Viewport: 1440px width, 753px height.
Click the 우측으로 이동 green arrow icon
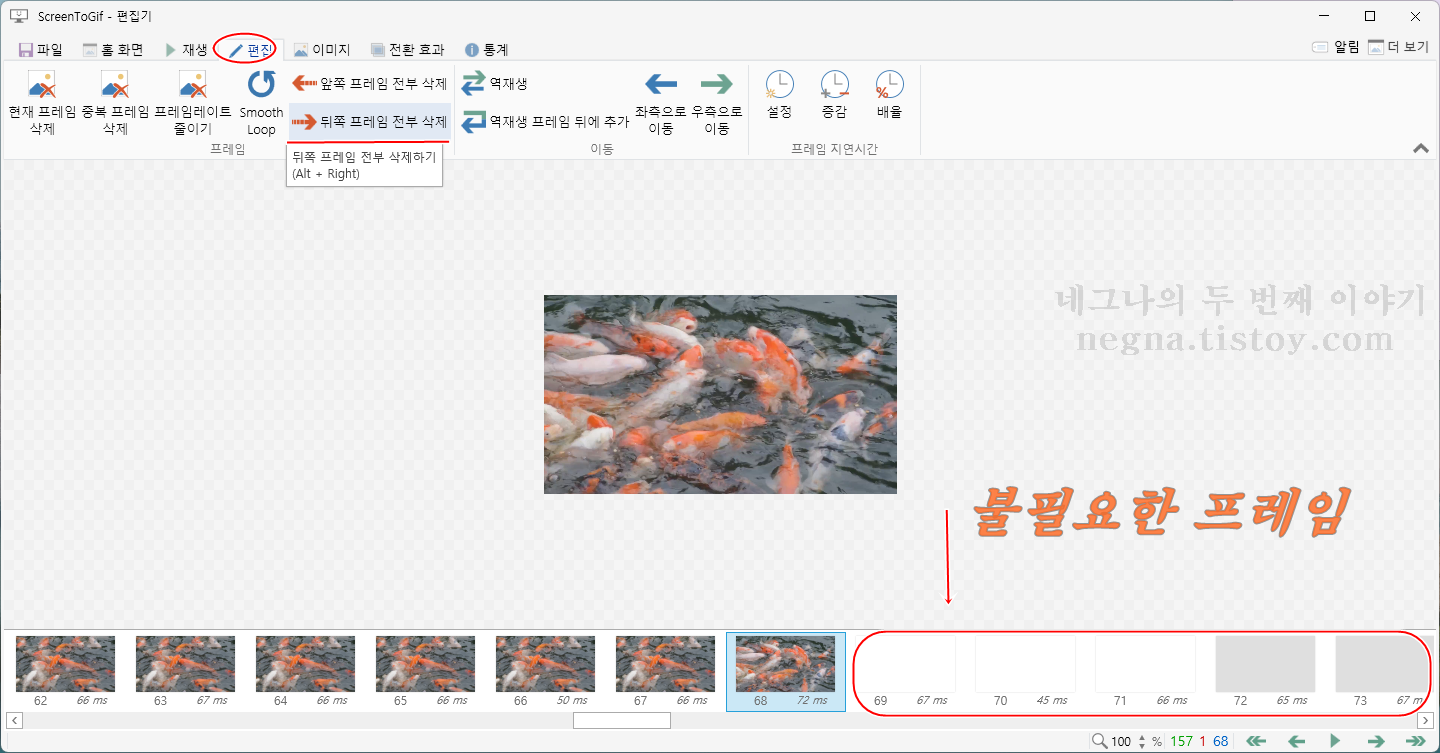pyautogui.click(x=717, y=84)
